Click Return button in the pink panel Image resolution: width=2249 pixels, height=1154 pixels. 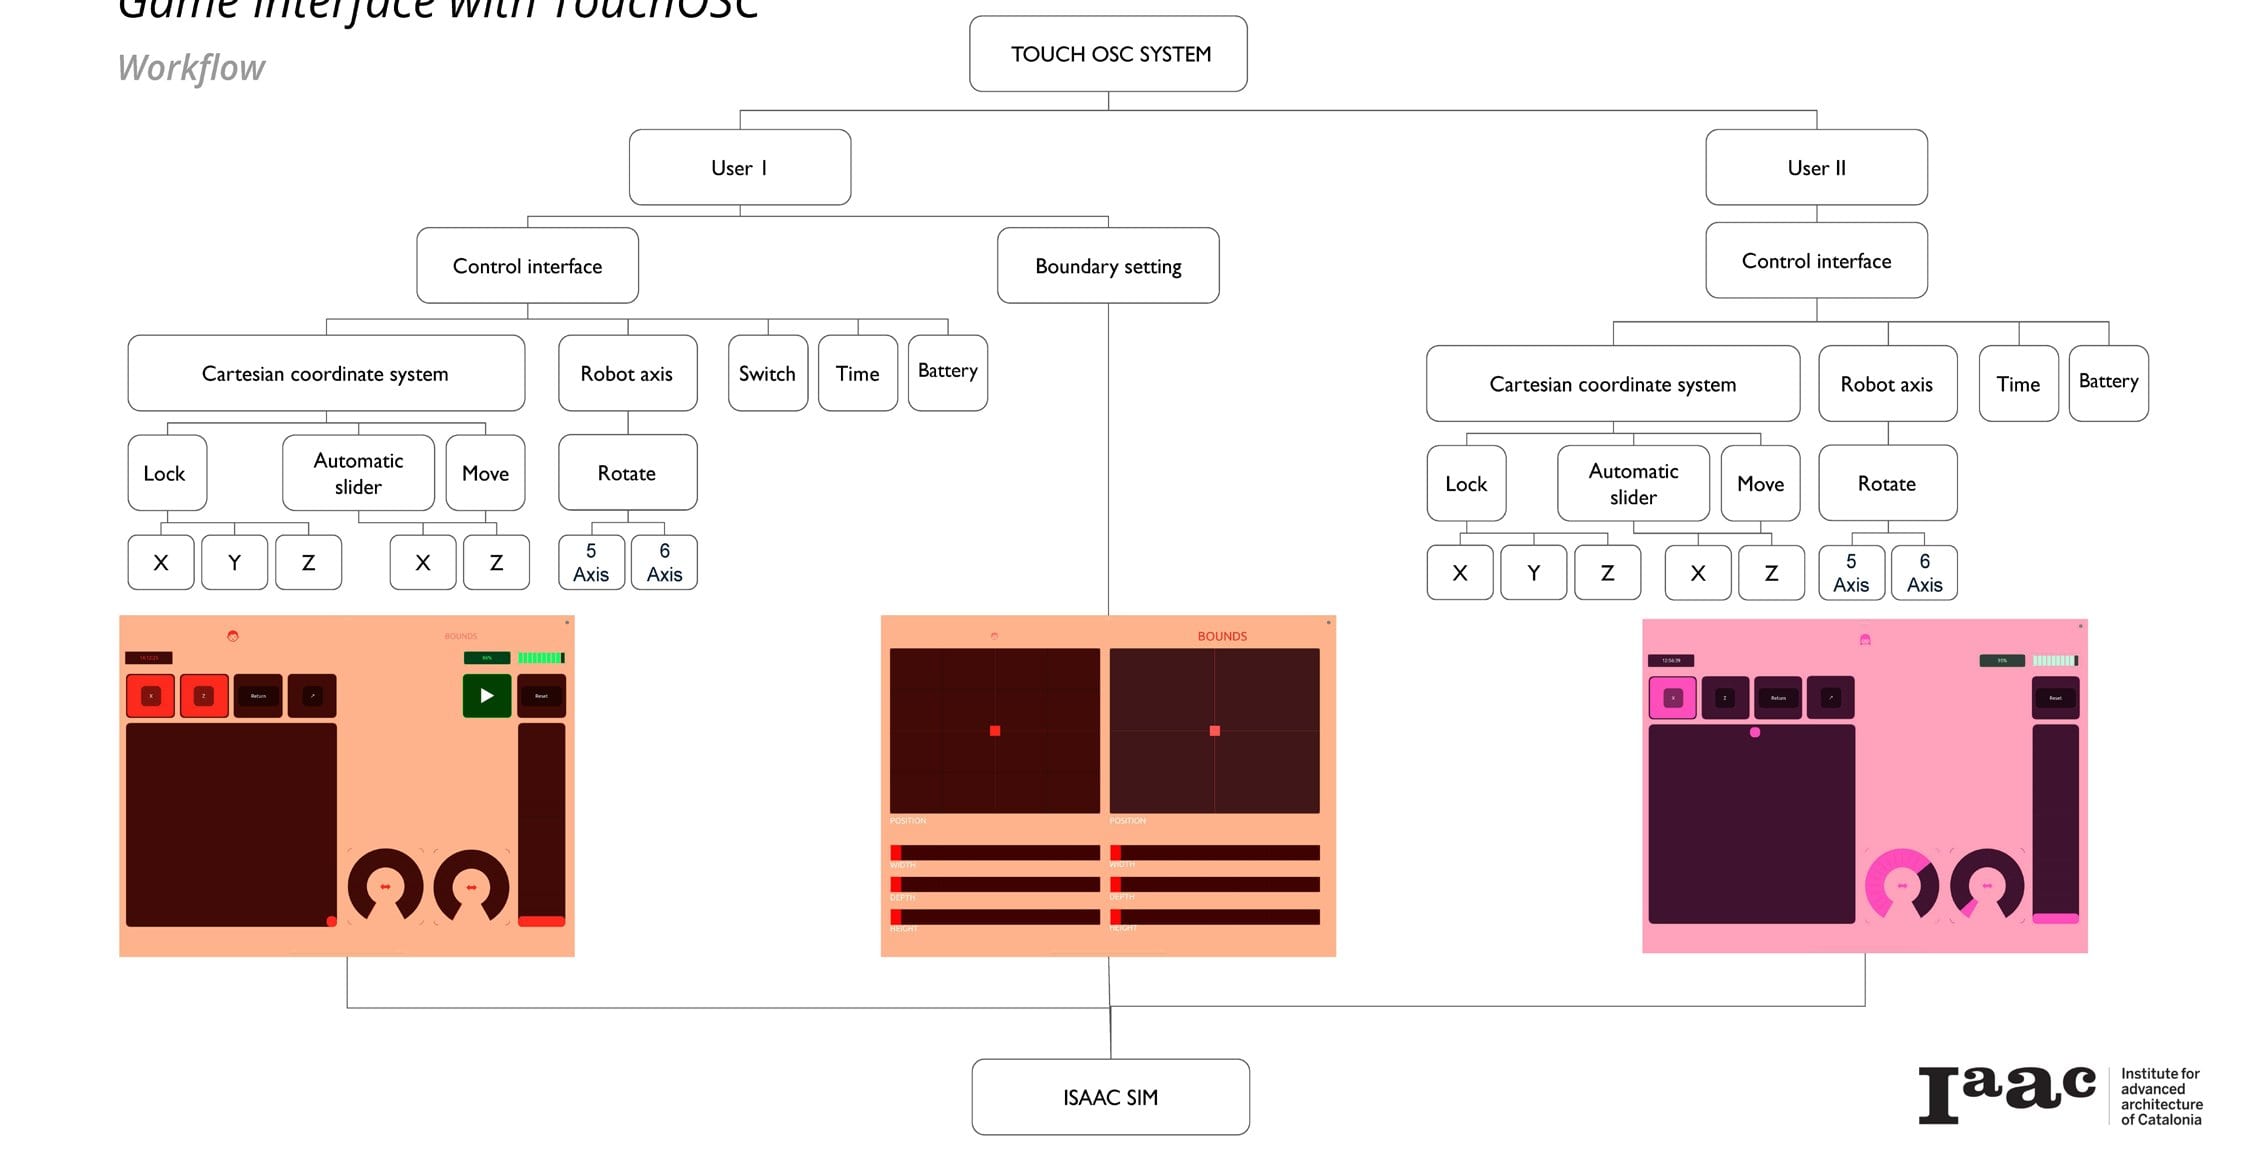pos(1778,698)
